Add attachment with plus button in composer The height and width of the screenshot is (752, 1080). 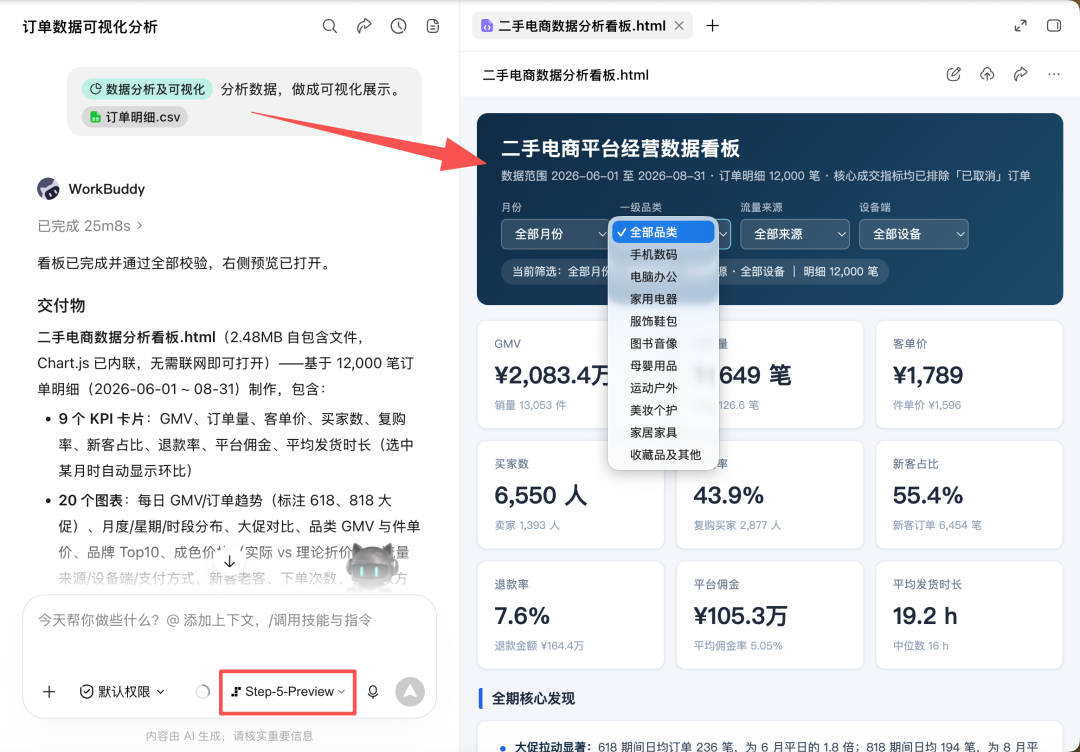tap(49, 691)
